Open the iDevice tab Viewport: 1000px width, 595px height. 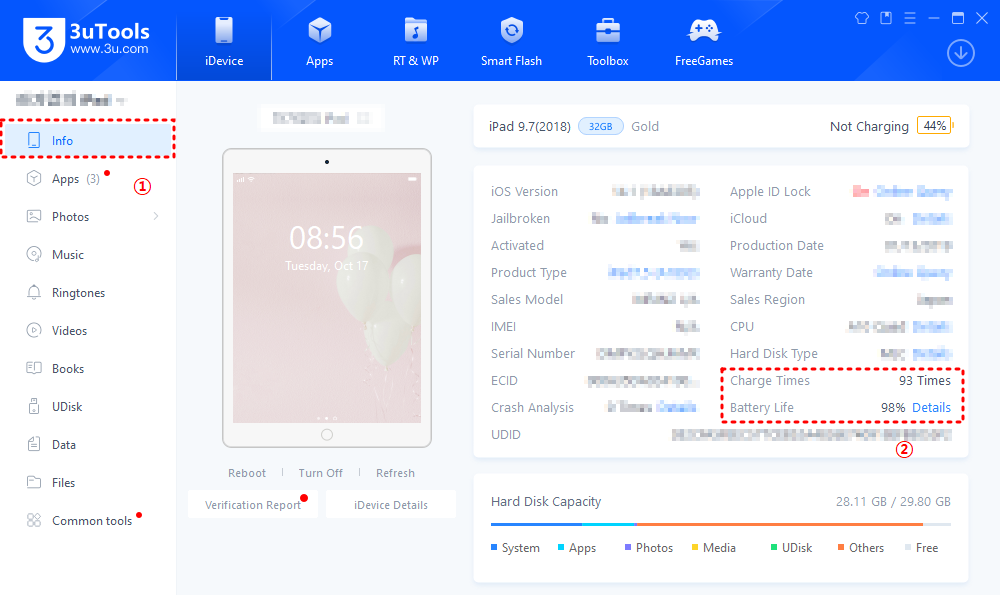point(224,41)
